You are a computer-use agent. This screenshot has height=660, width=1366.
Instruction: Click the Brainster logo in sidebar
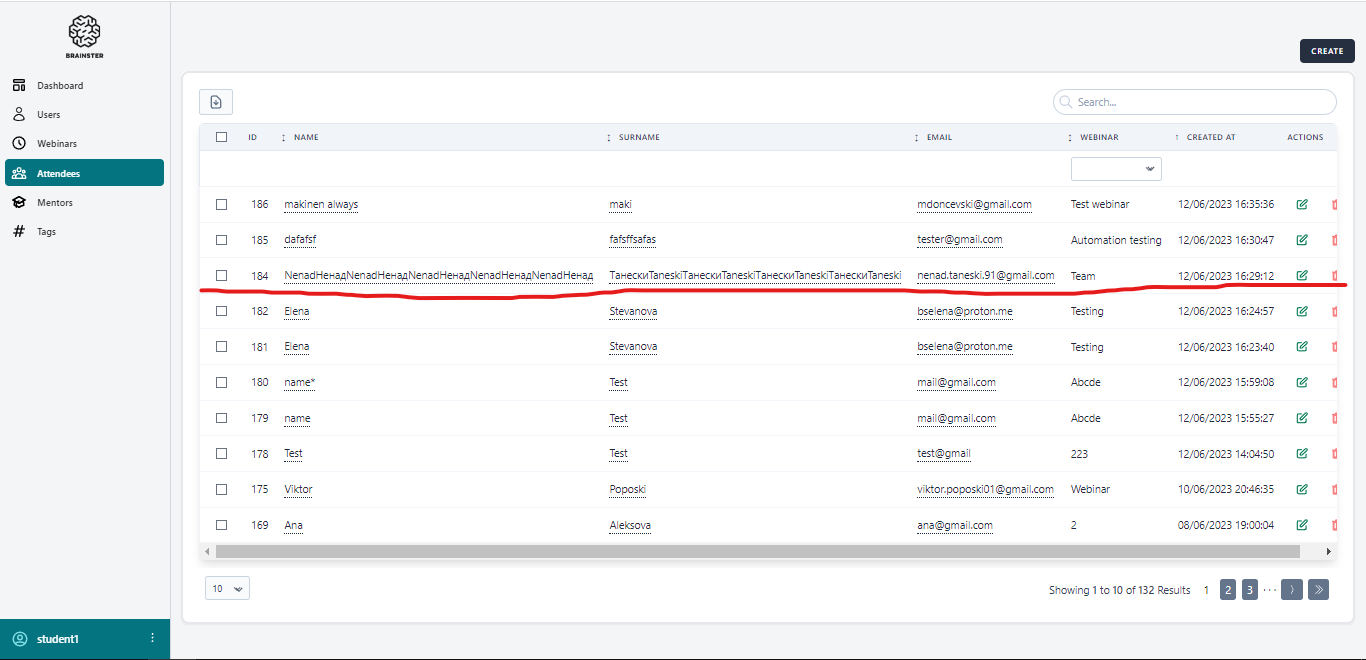point(85,35)
